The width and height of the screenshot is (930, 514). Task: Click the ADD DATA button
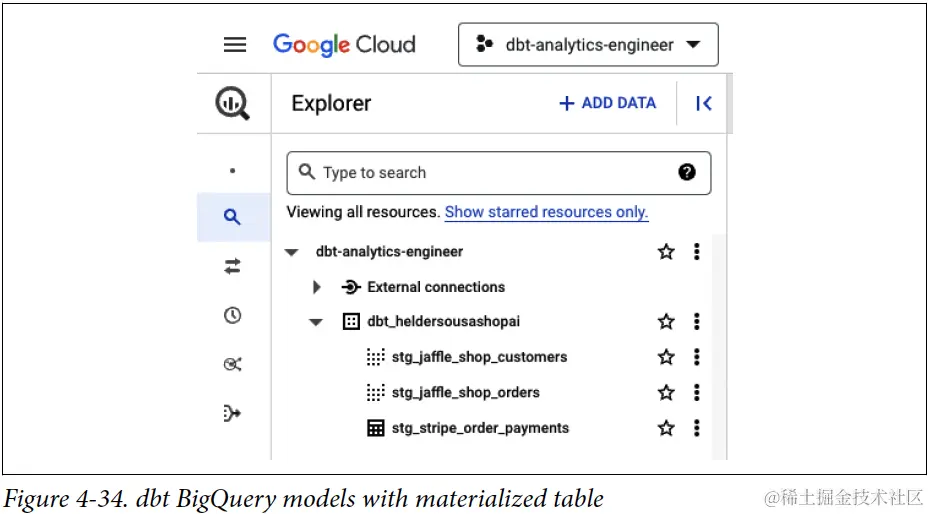pyautogui.click(x=607, y=103)
